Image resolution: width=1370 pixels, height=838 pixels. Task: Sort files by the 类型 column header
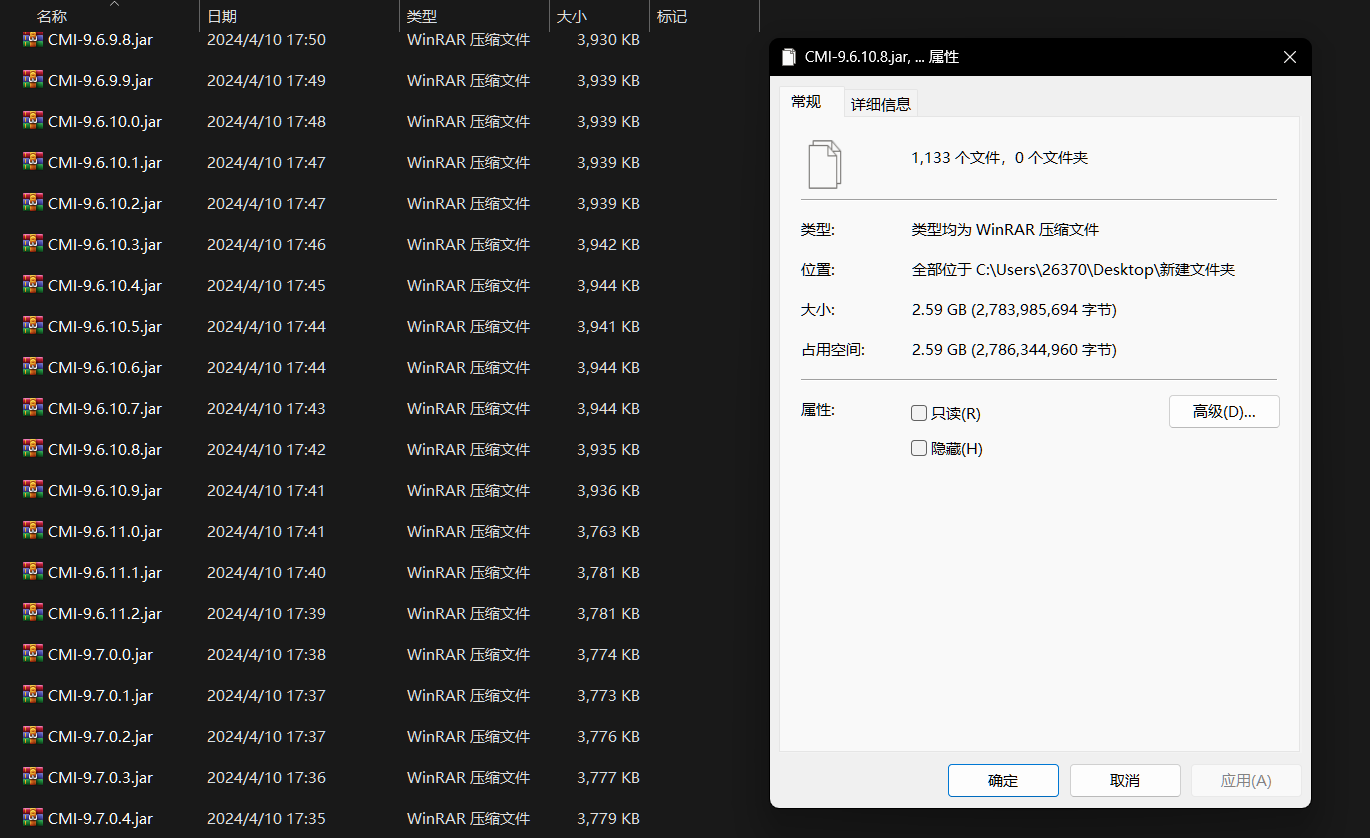pyautogui.click(x=422, y=17)
